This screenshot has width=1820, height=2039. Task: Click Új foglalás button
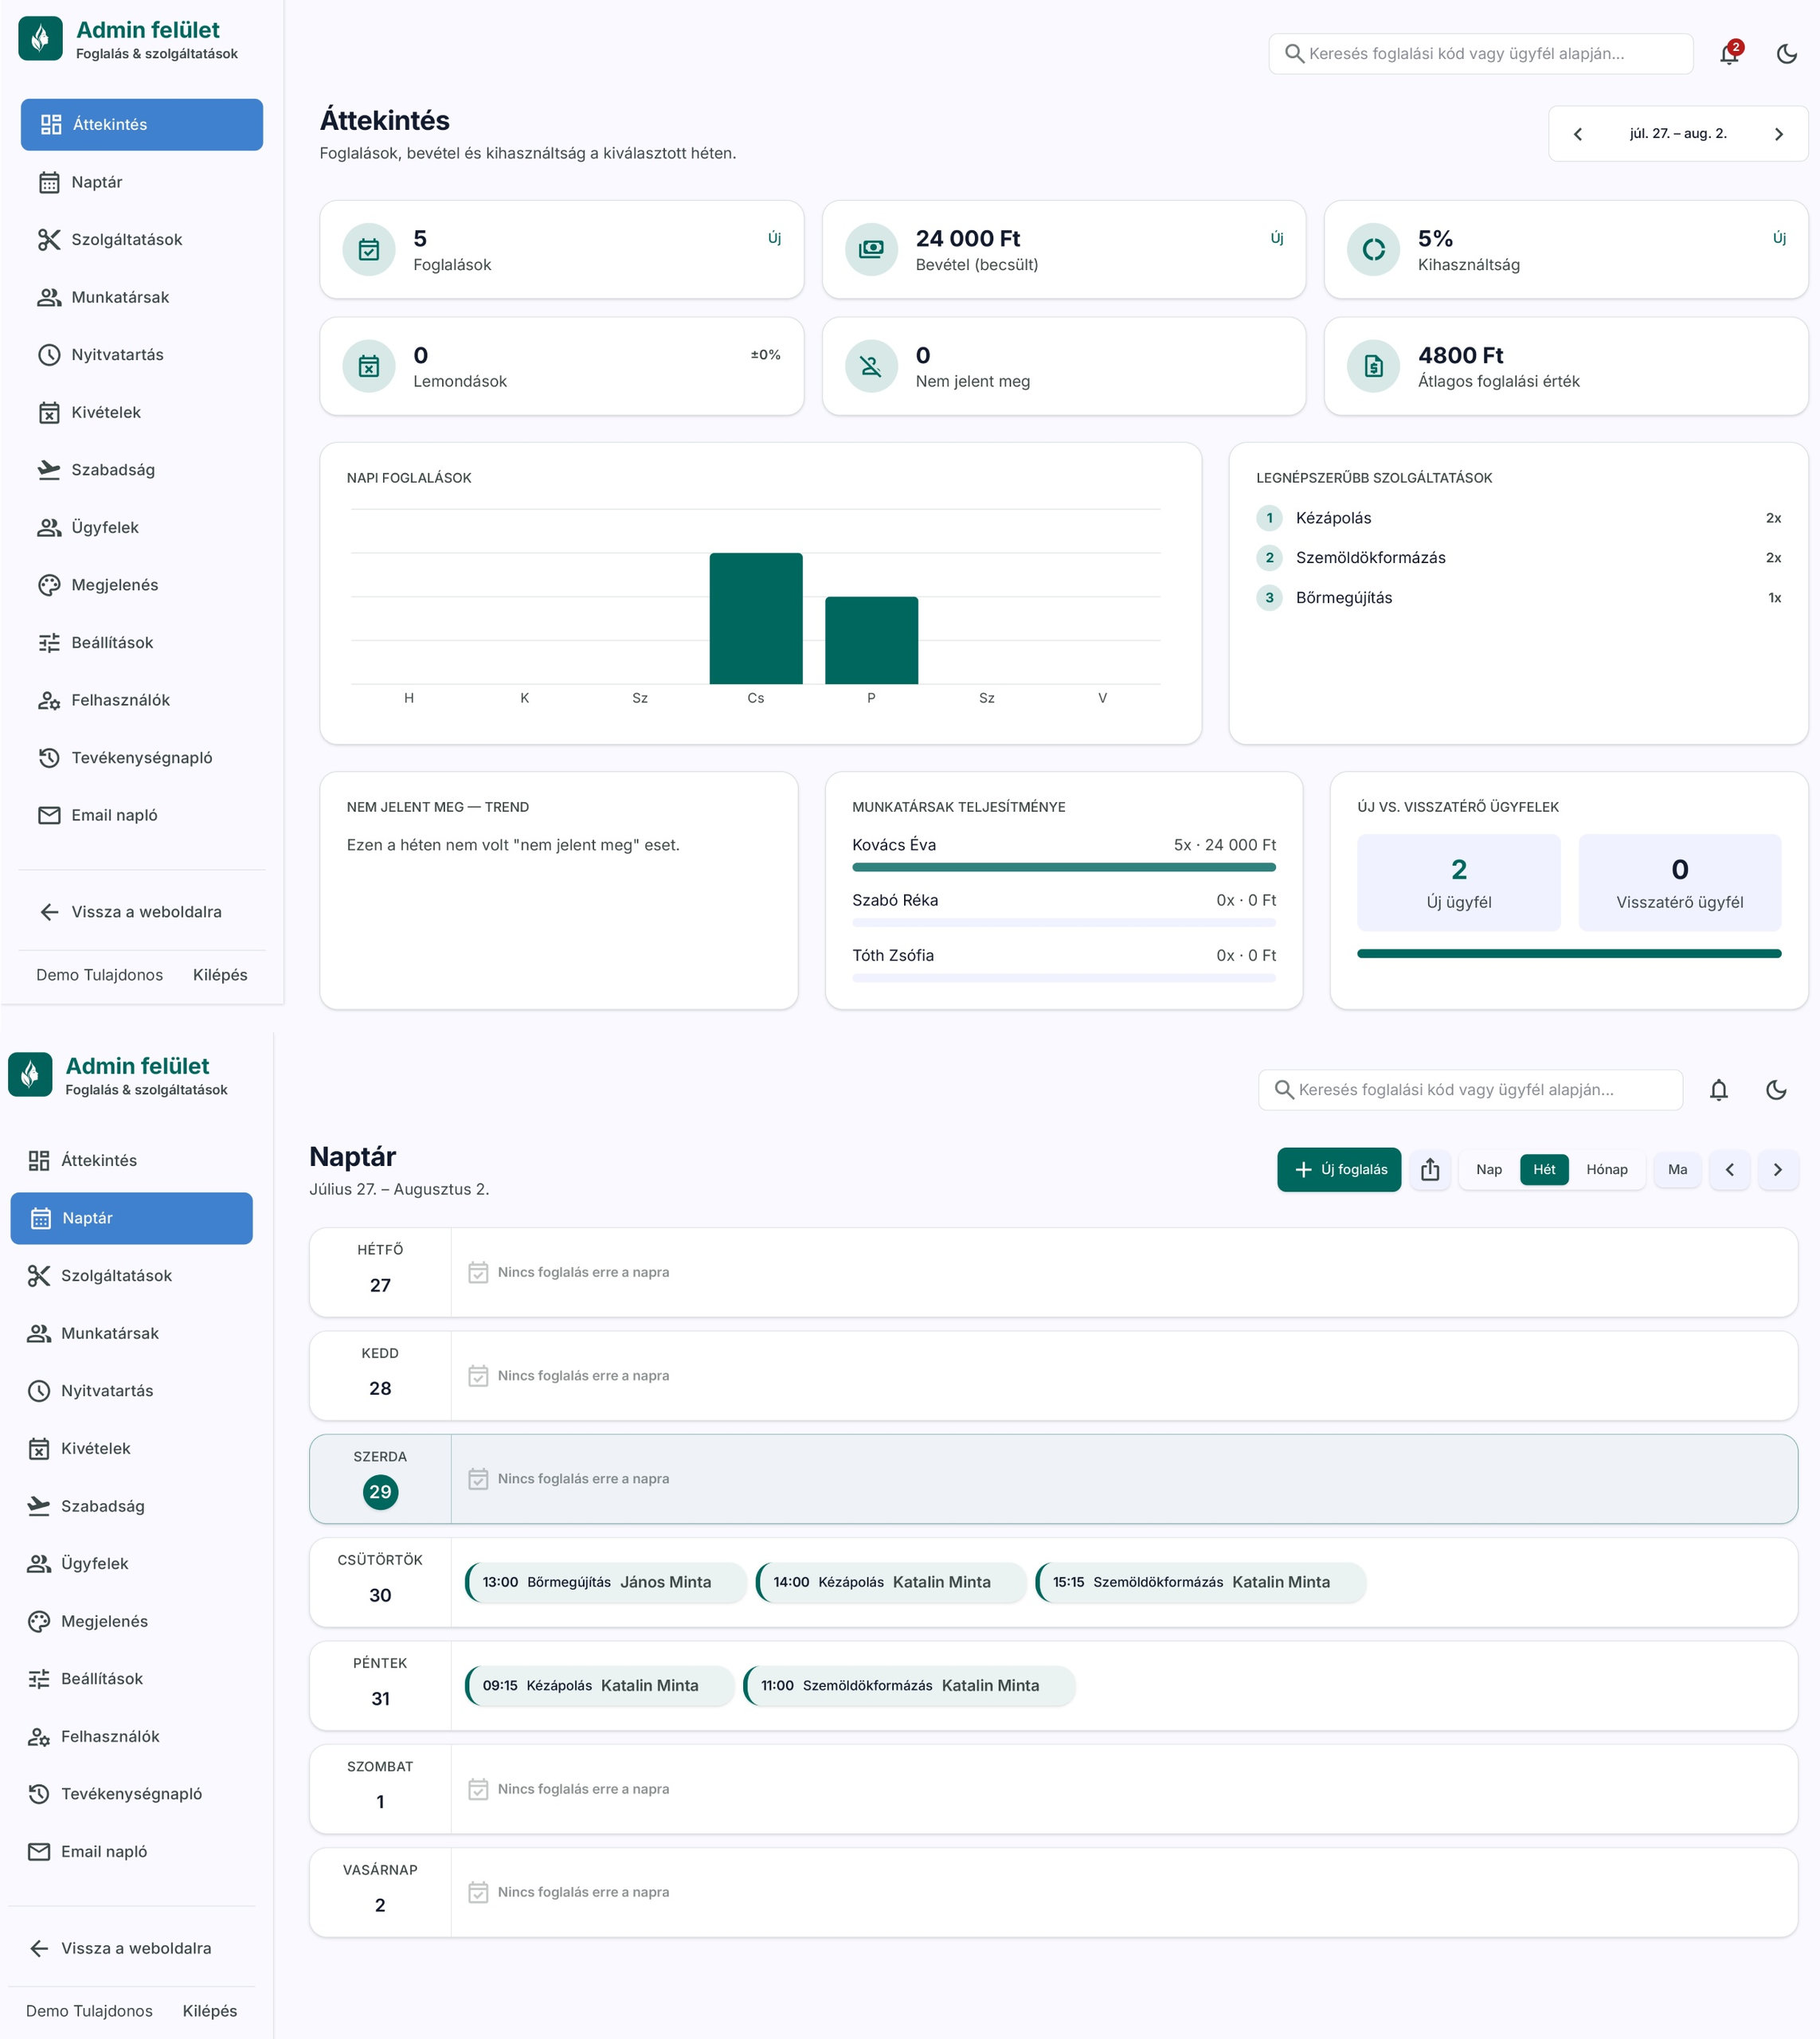[x=1339, y=1170]
